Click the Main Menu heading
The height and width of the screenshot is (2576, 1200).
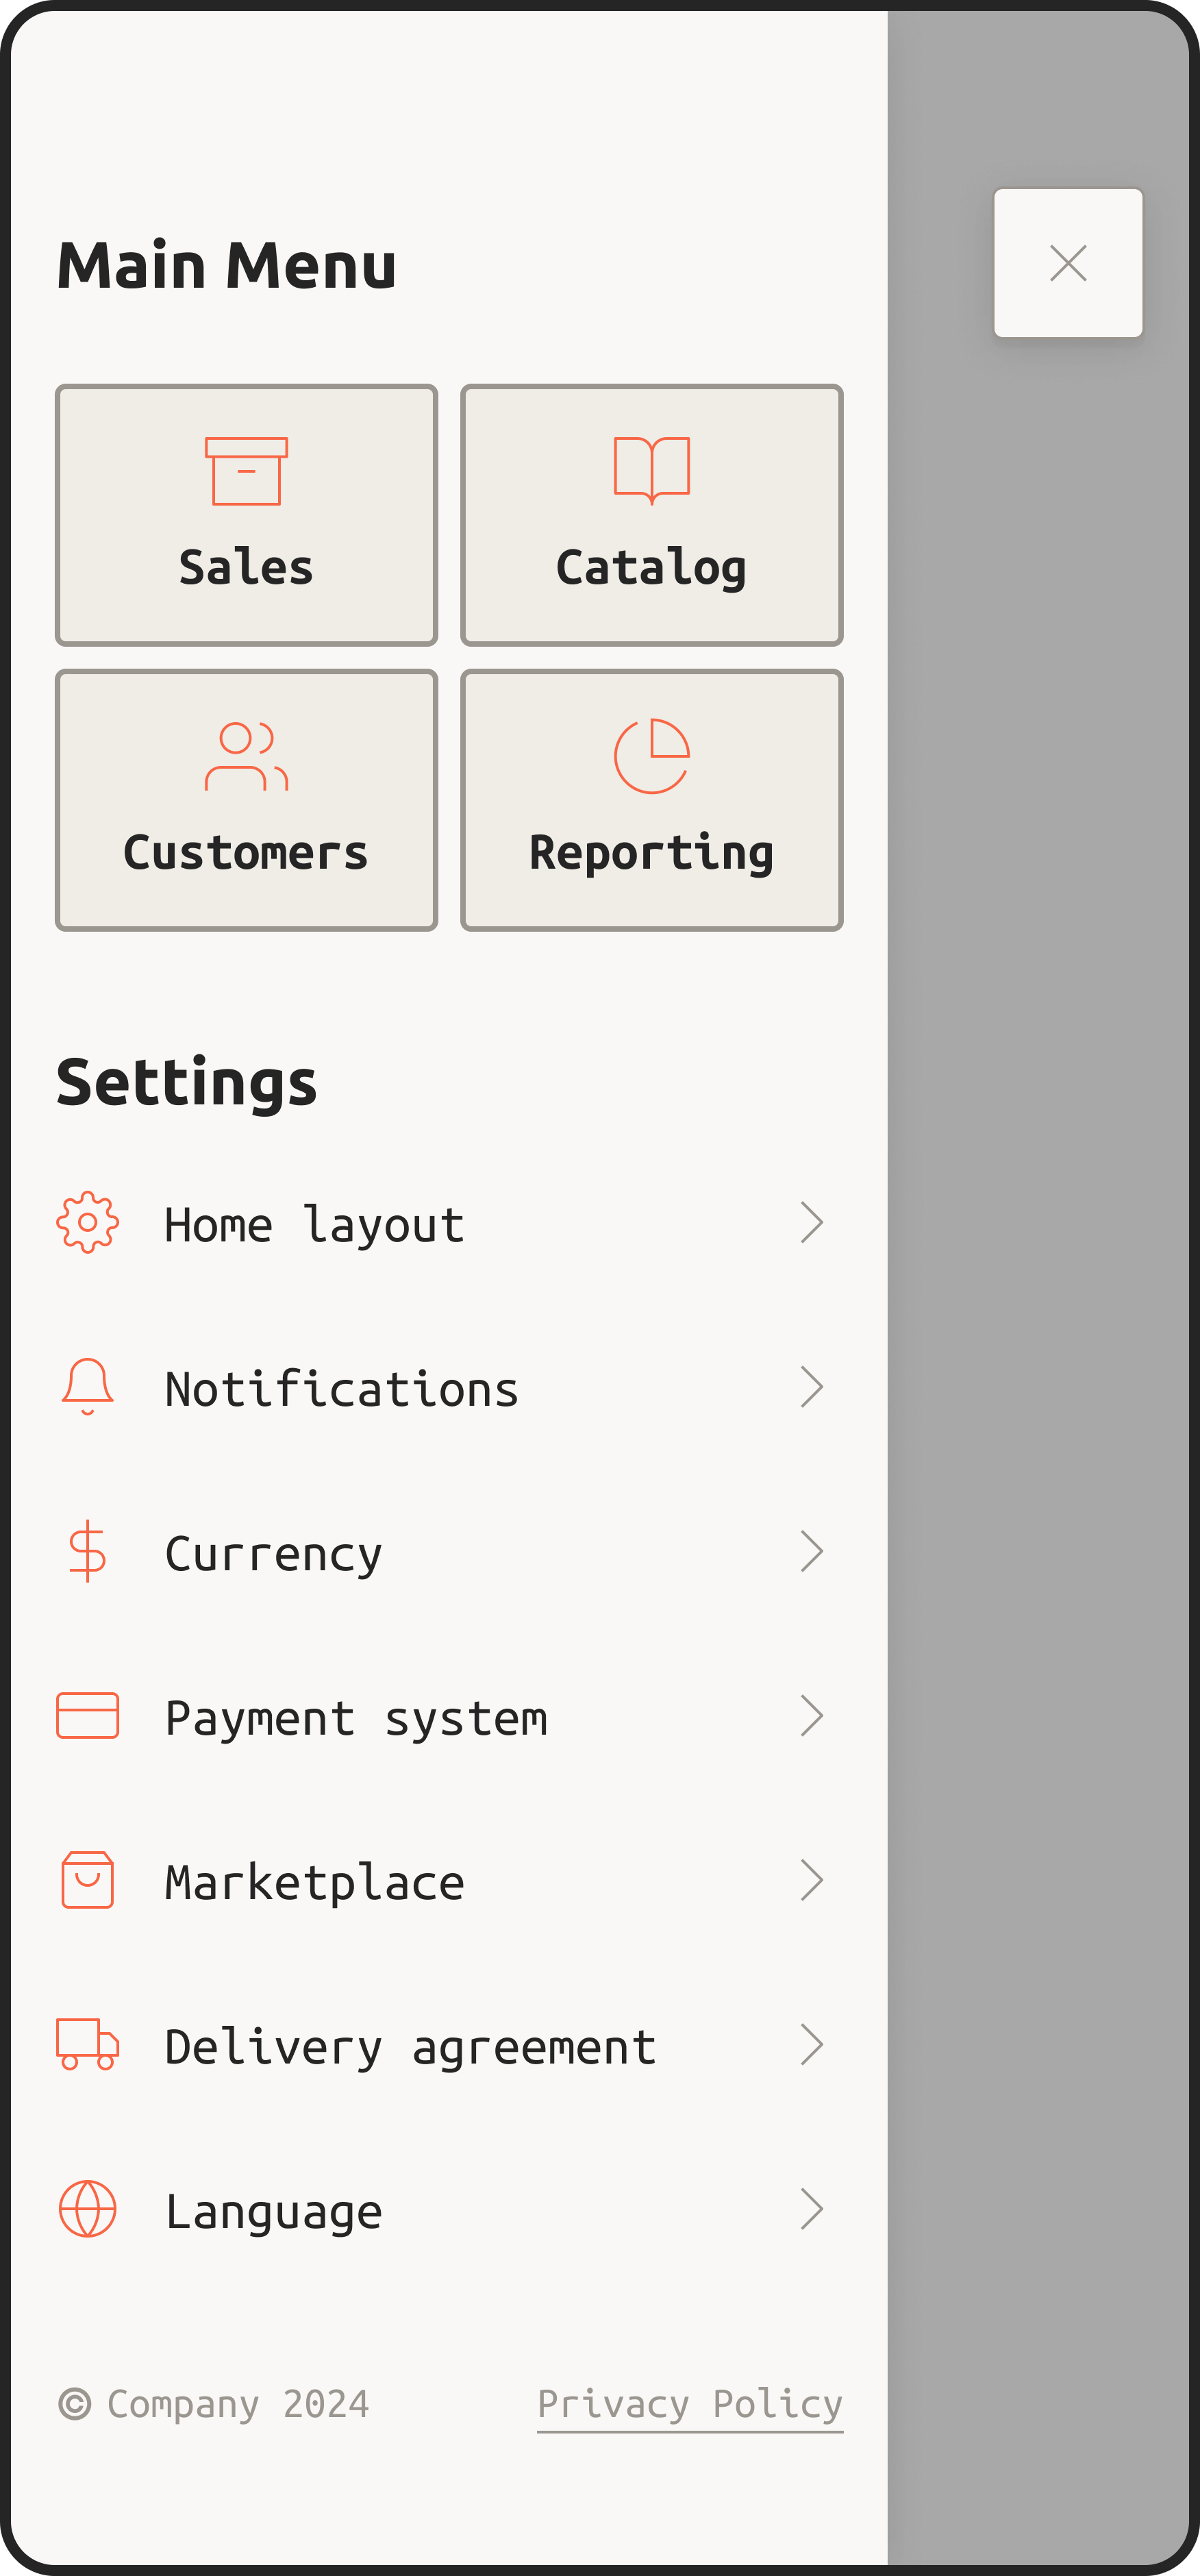coord(227,266)
